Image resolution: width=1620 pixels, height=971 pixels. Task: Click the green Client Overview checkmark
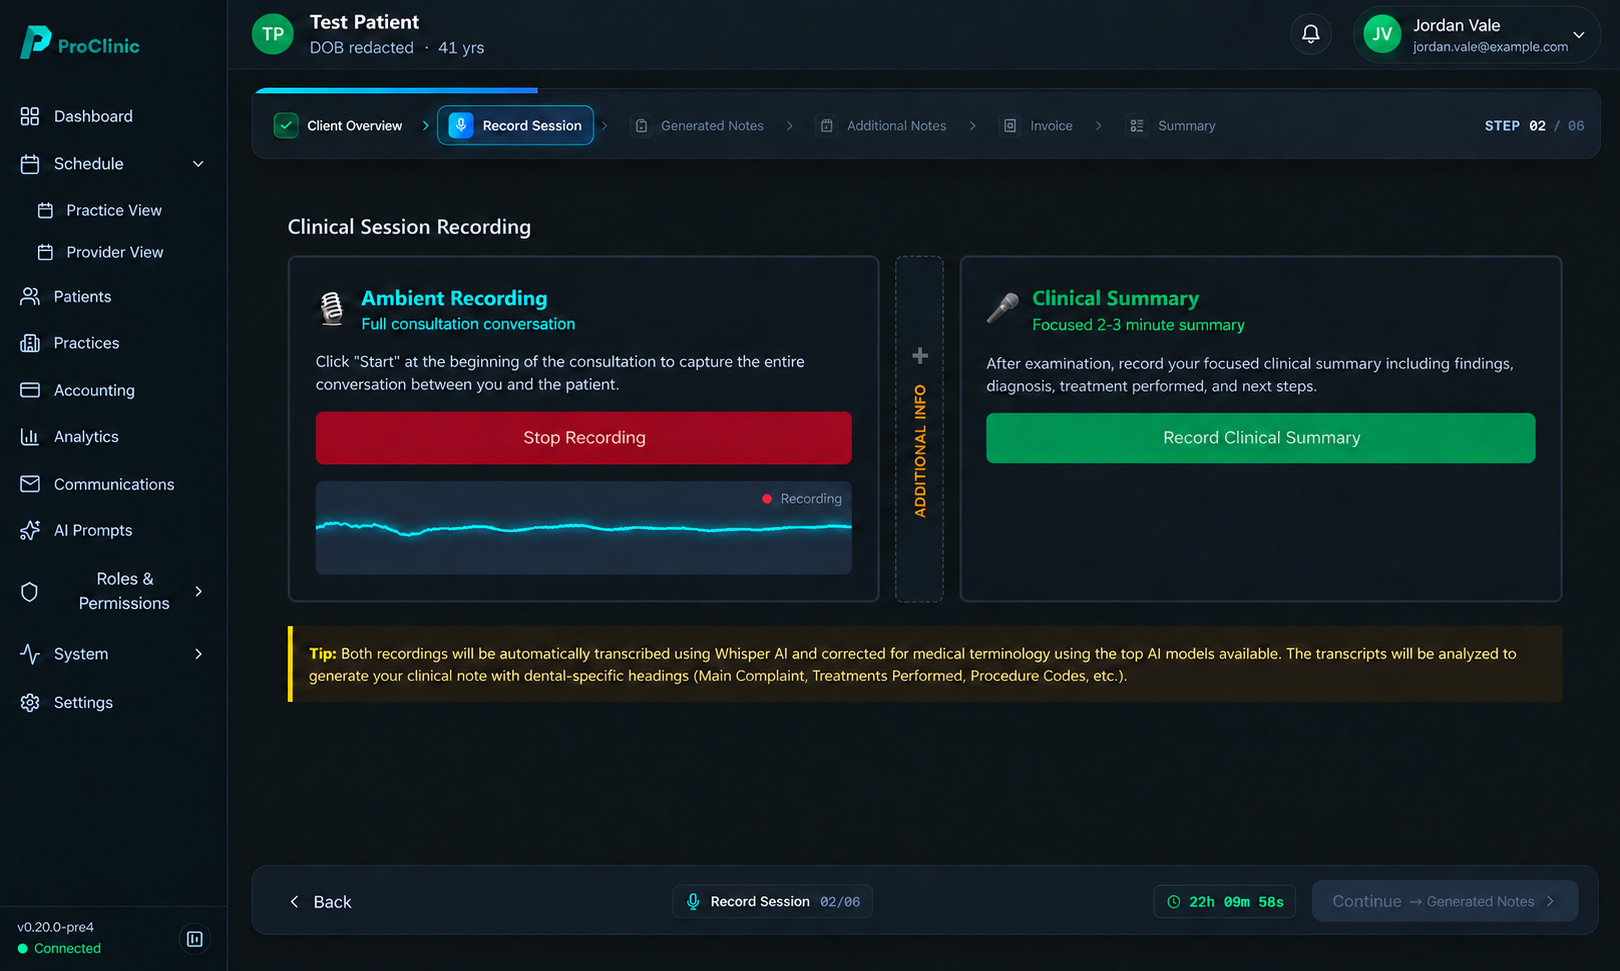tap(286, 126)
